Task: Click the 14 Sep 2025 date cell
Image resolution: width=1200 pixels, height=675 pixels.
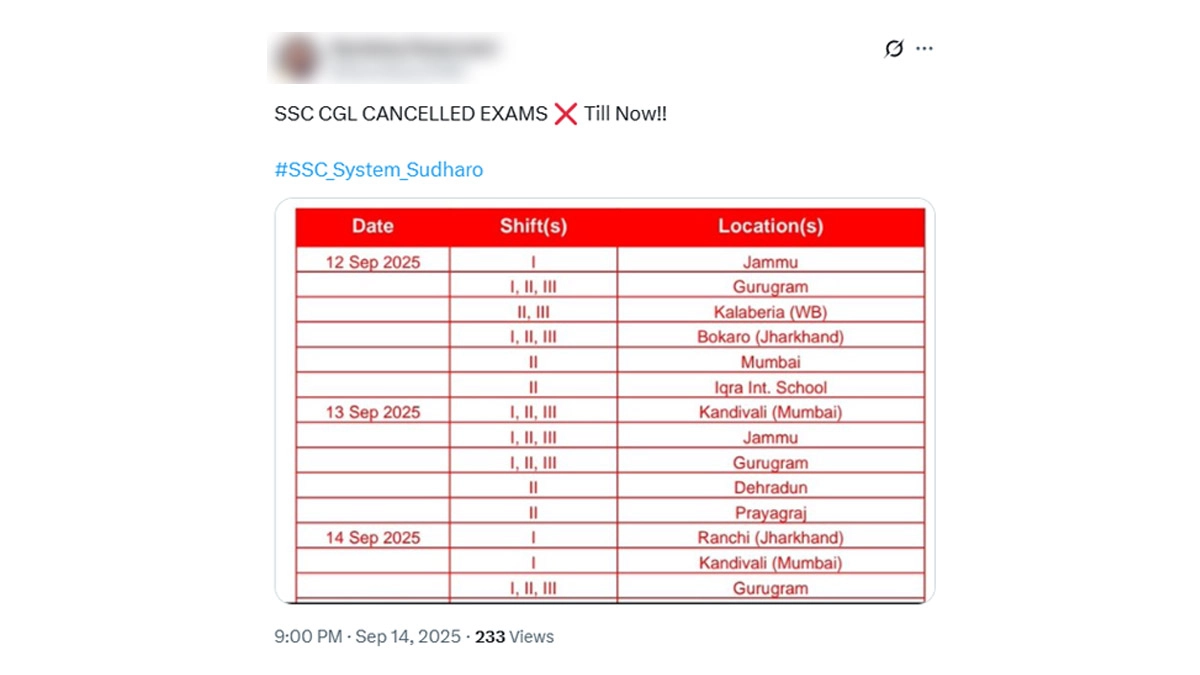Action: [x=373, y=537]
